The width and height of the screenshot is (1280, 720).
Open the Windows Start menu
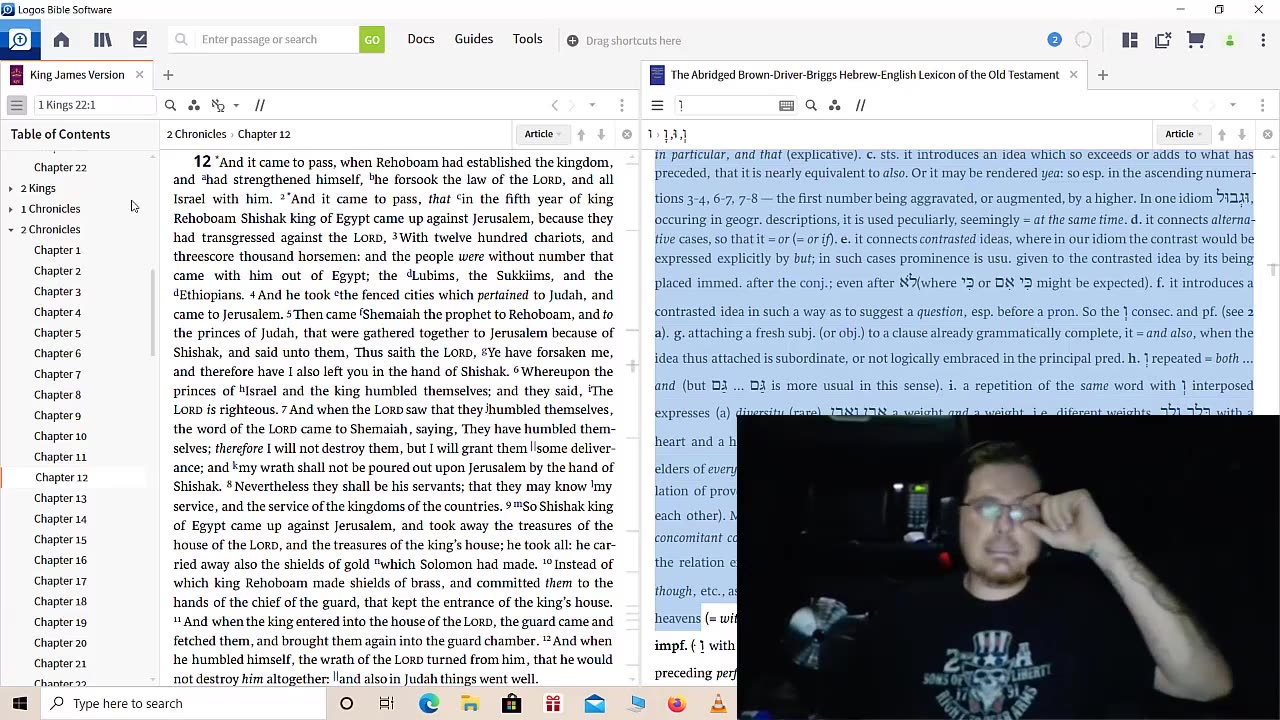pos(20,703)
